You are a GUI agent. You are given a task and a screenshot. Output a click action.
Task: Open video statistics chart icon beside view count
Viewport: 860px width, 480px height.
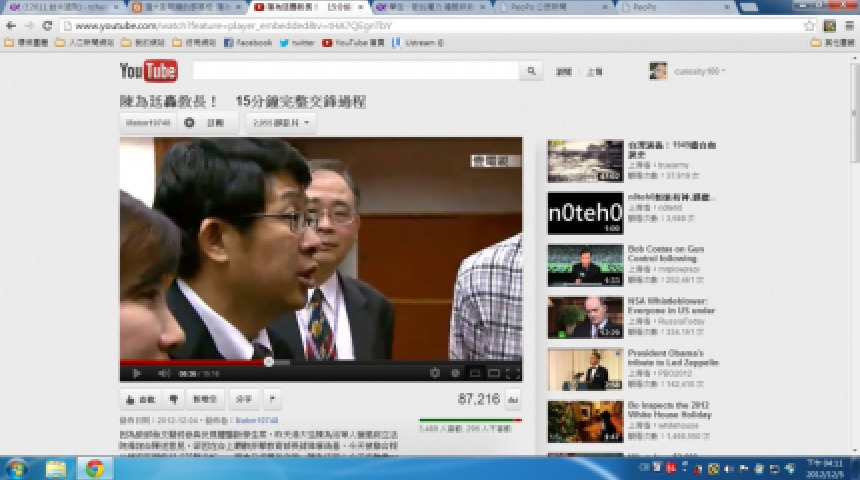[x=513, y=399]
